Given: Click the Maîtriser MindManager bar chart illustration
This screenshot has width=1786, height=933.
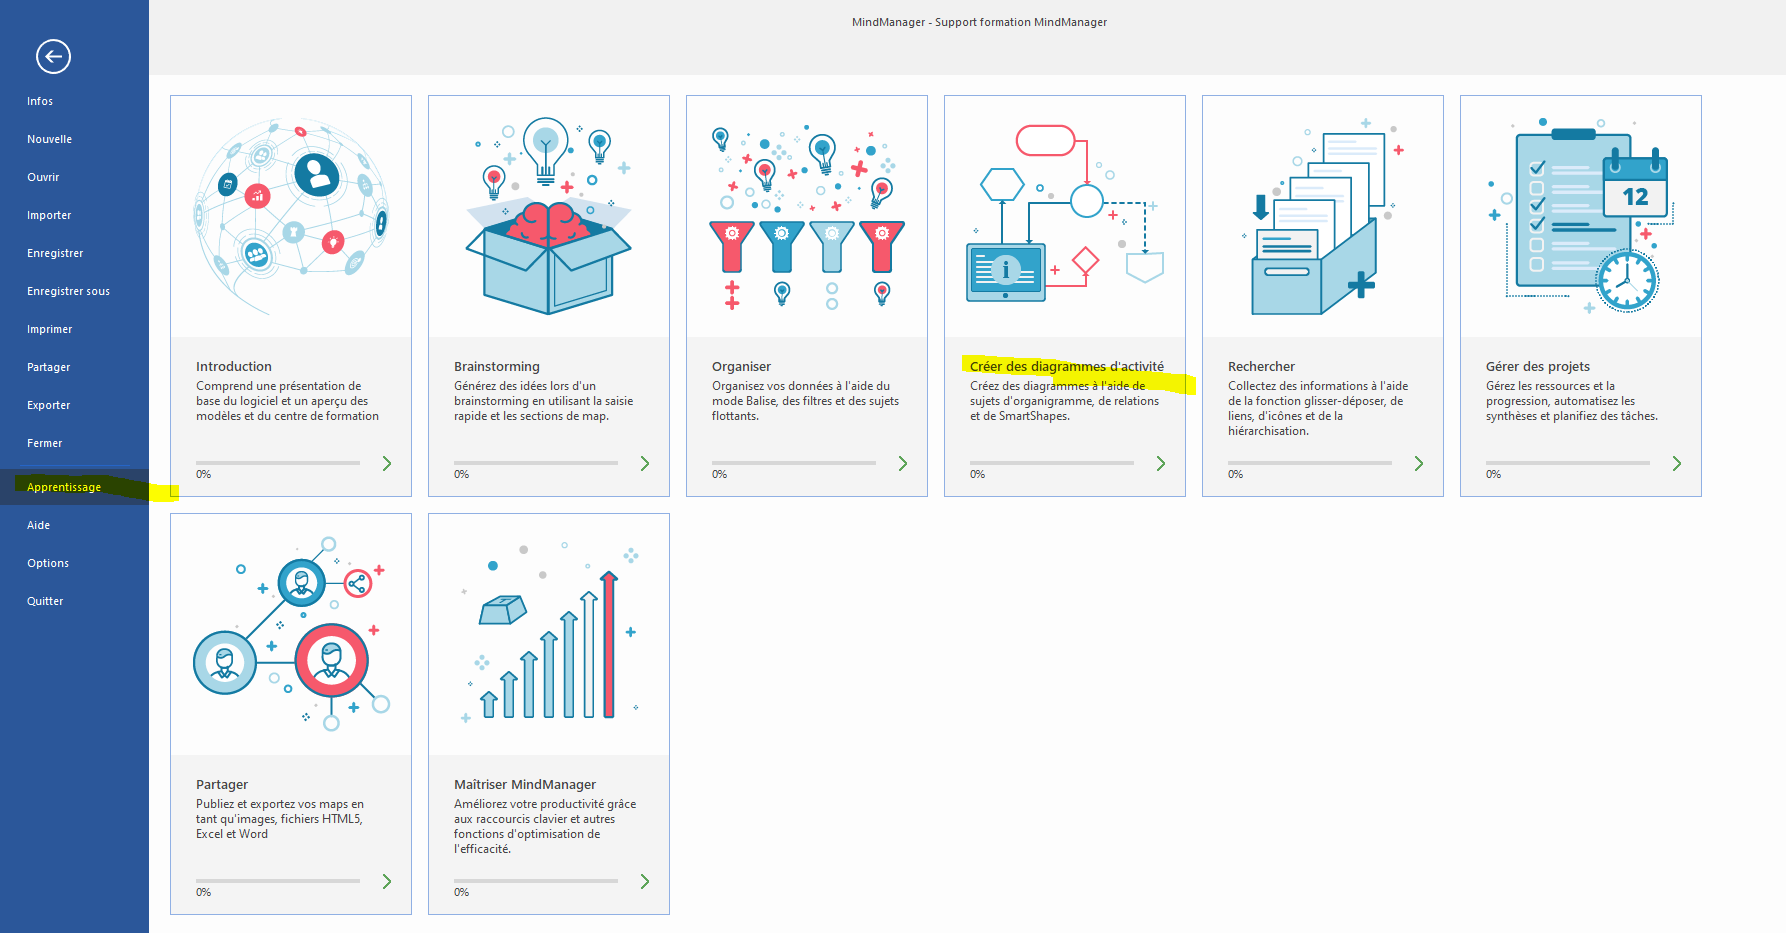Looking at the screenshot, I should pos(548,634).
